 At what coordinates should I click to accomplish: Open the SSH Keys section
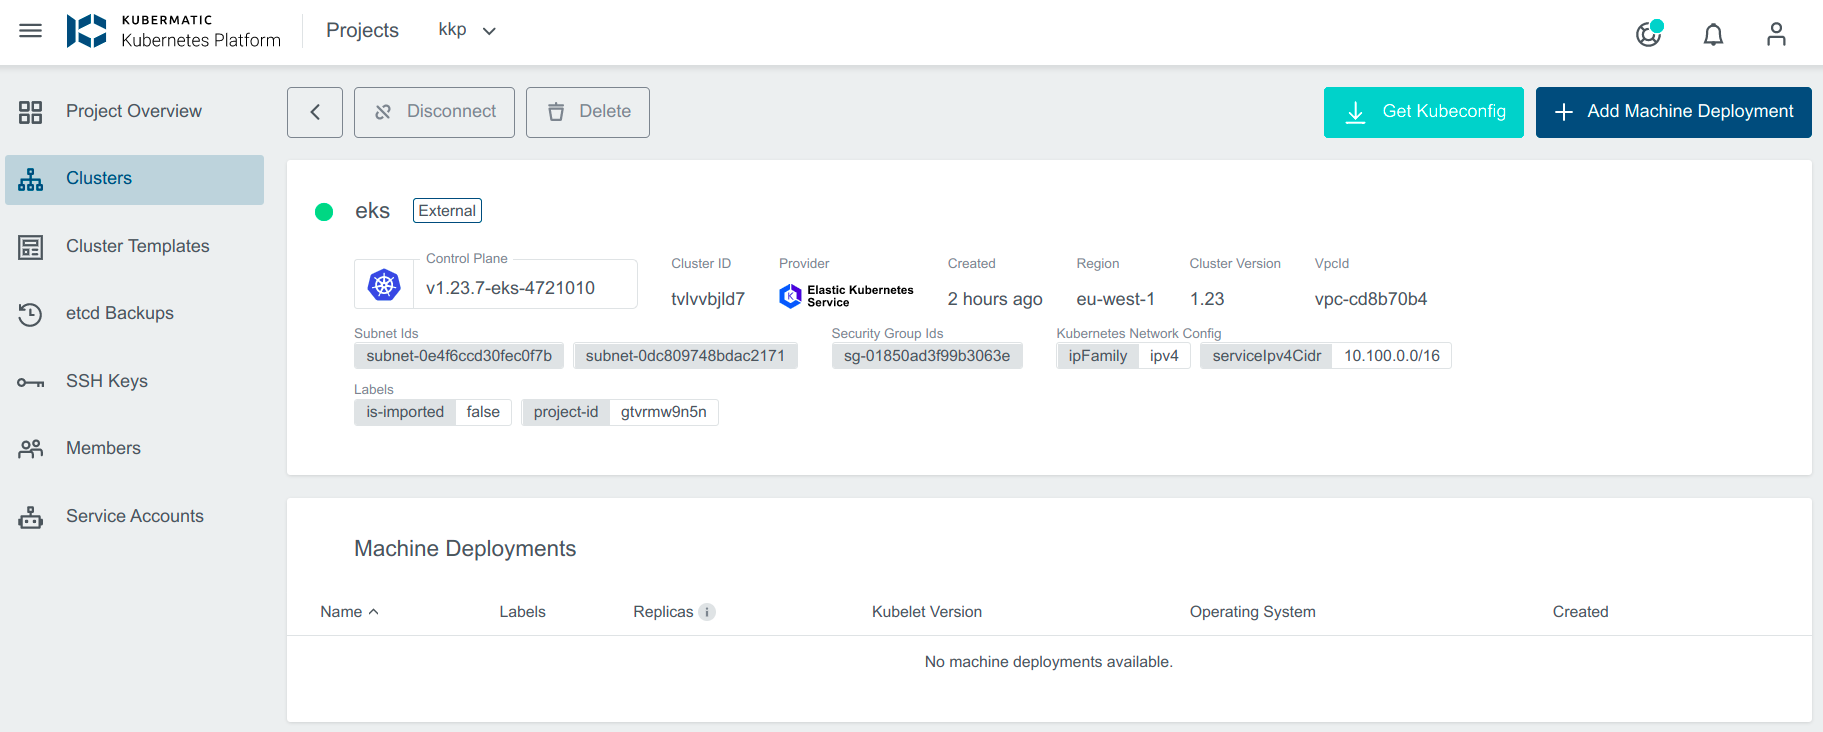[106, 381]
